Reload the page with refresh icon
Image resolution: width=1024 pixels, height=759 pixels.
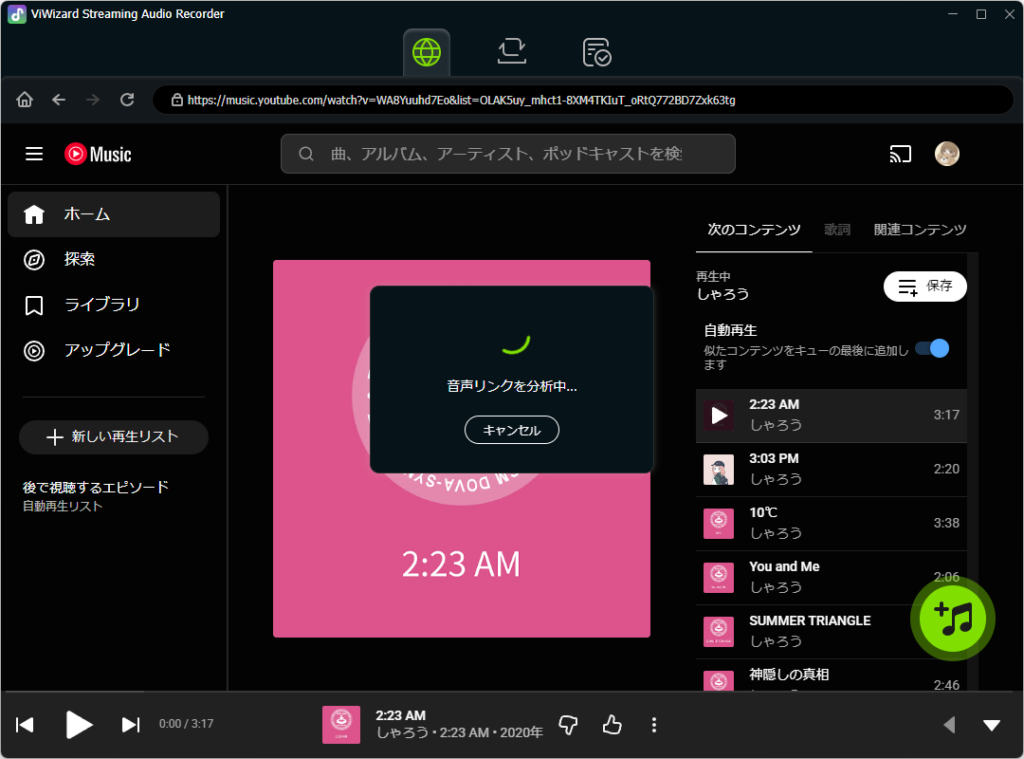pyautogui.click(x=127, y=100)
